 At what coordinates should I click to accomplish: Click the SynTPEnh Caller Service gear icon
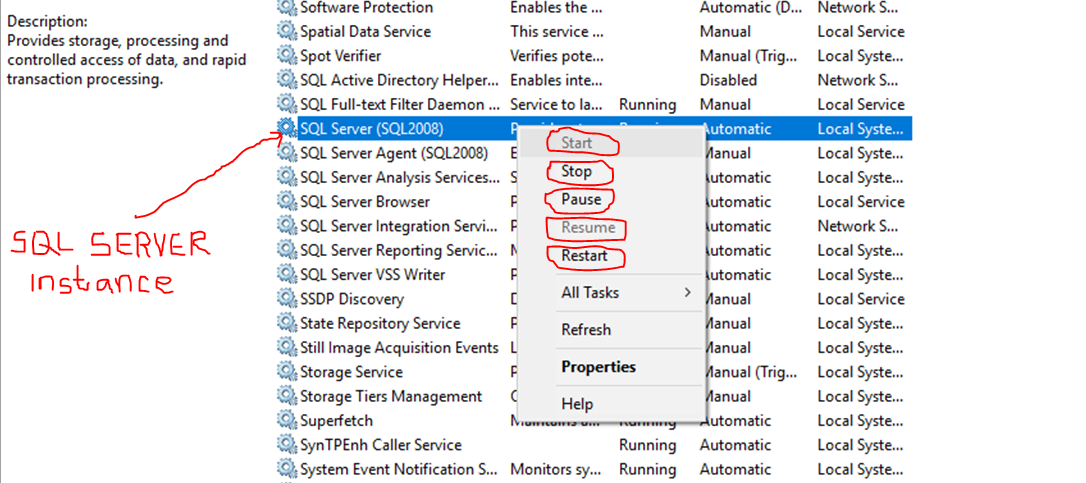pos(286,445)
